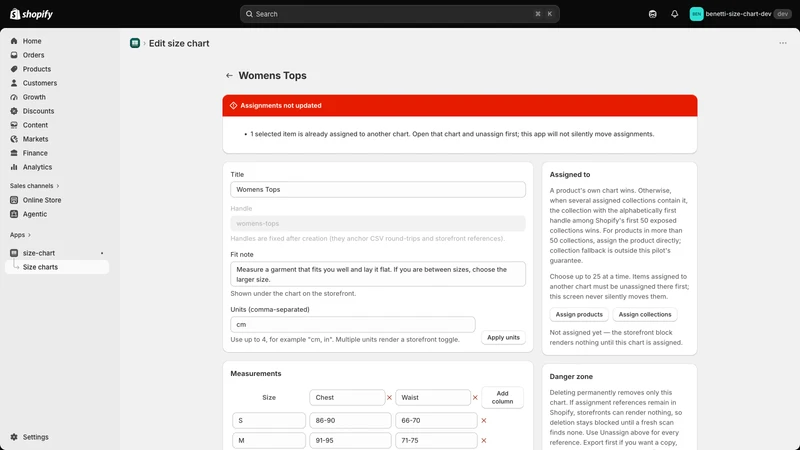
Task: Click the Fit note text area
Action: (378, 274)
